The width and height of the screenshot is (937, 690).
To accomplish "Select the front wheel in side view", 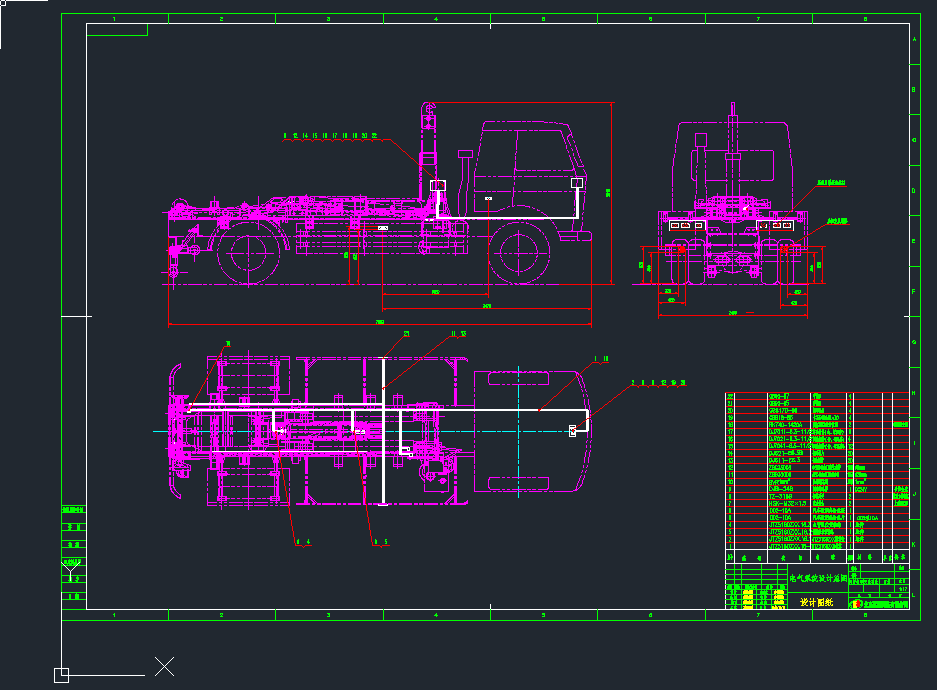I will point(520,254).
